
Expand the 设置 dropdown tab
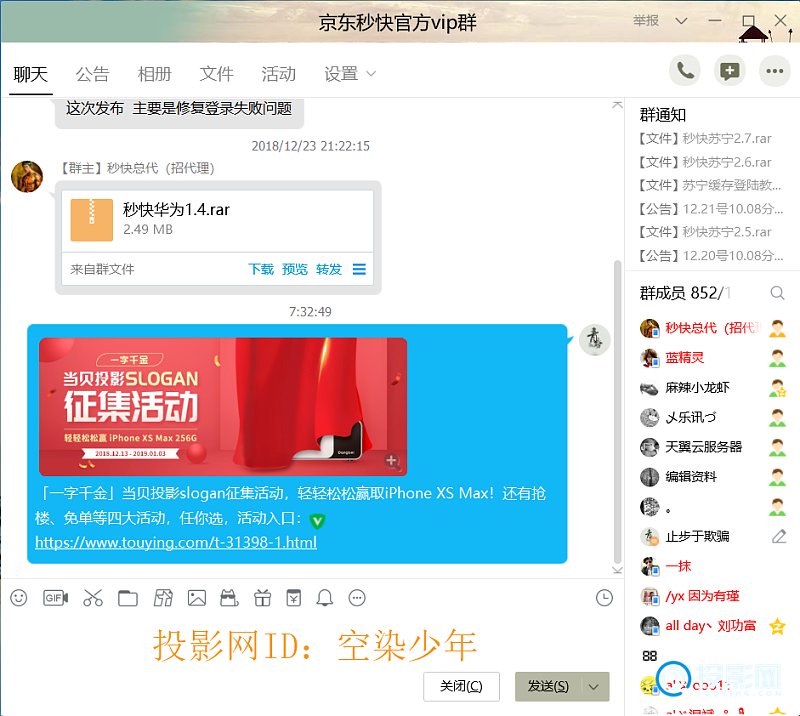[350, 74]
